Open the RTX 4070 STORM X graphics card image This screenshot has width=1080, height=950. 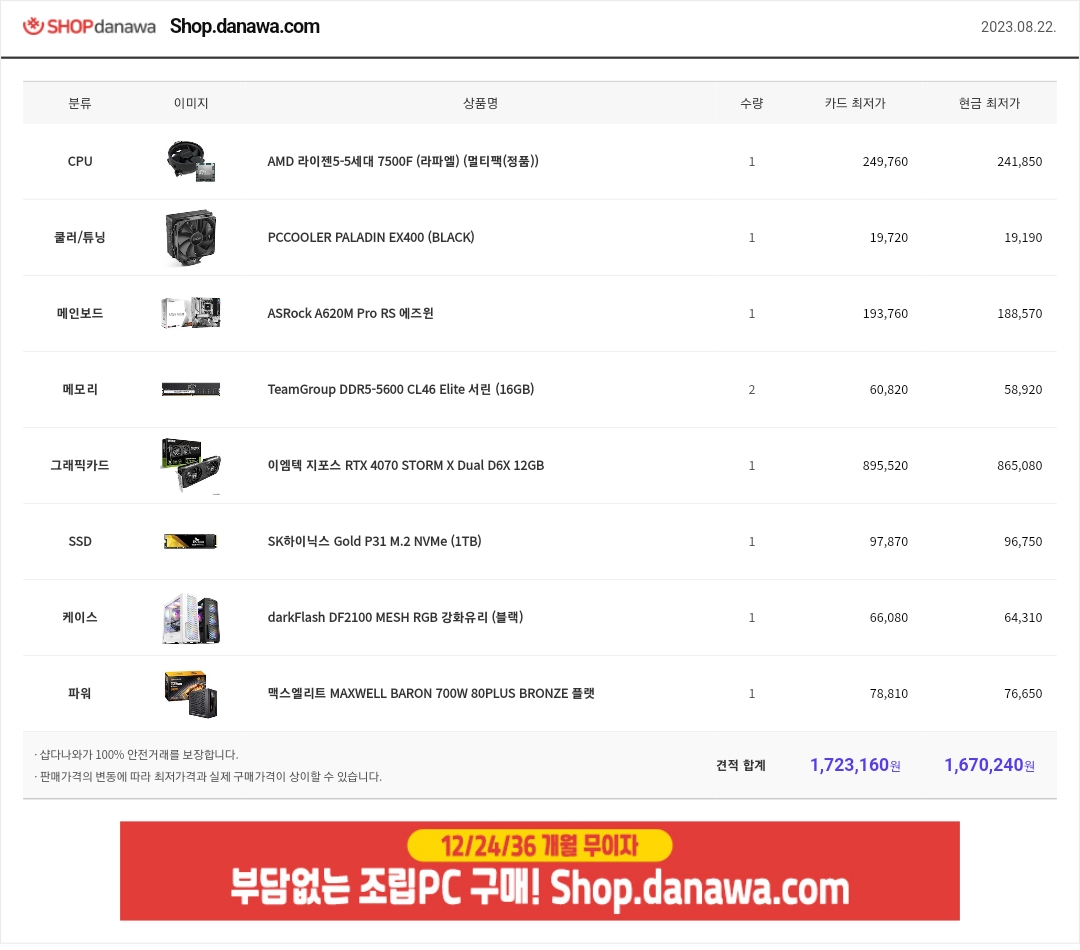(191, 466)
